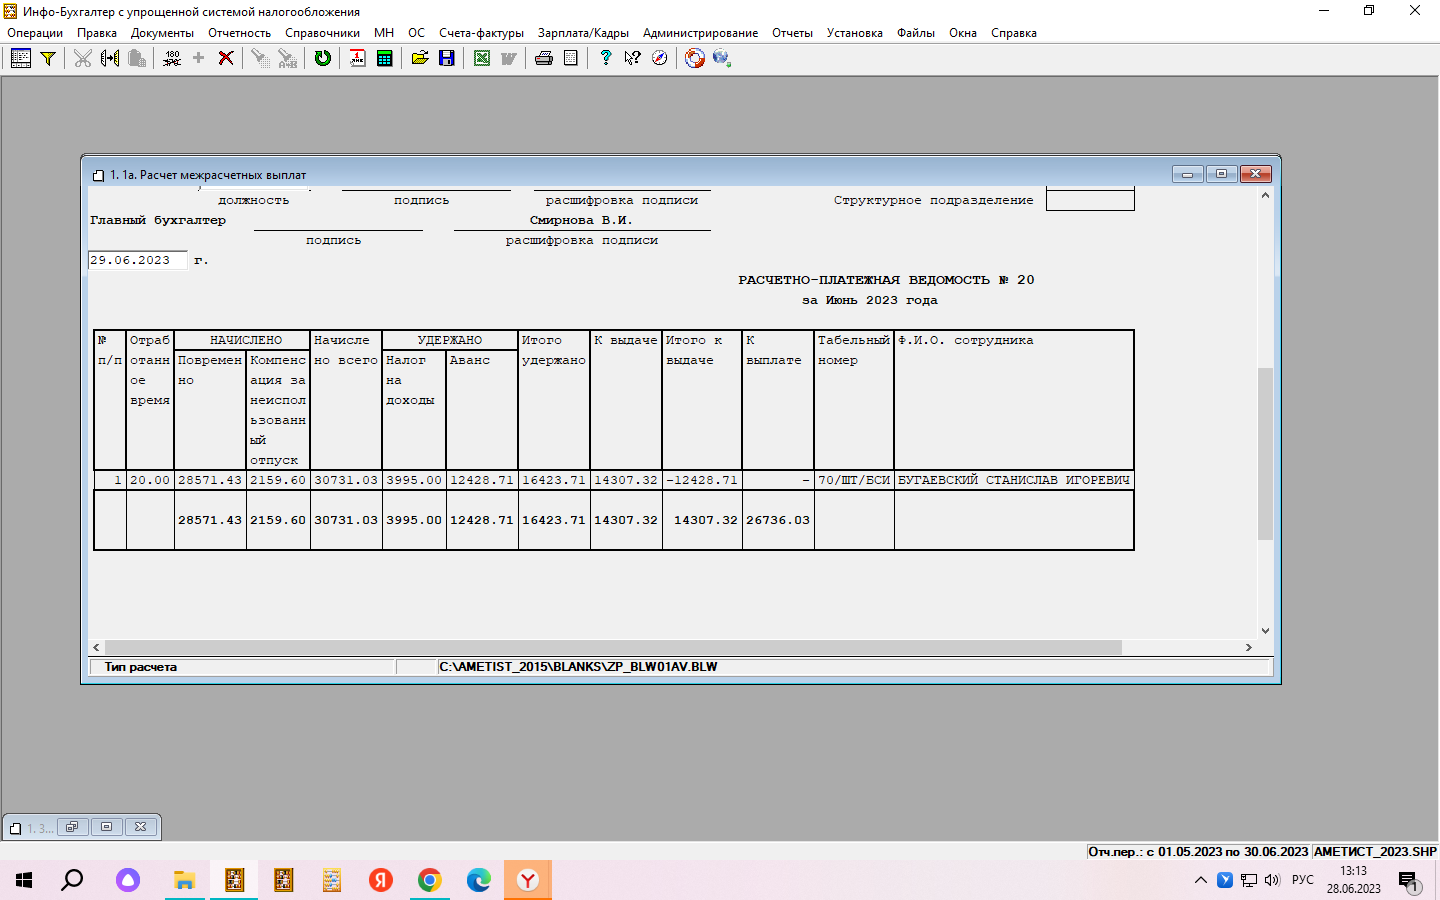This screenshot has height=900, width=1440.
Task: Click the flashlight search icon
Action: (x=260, y=58)
